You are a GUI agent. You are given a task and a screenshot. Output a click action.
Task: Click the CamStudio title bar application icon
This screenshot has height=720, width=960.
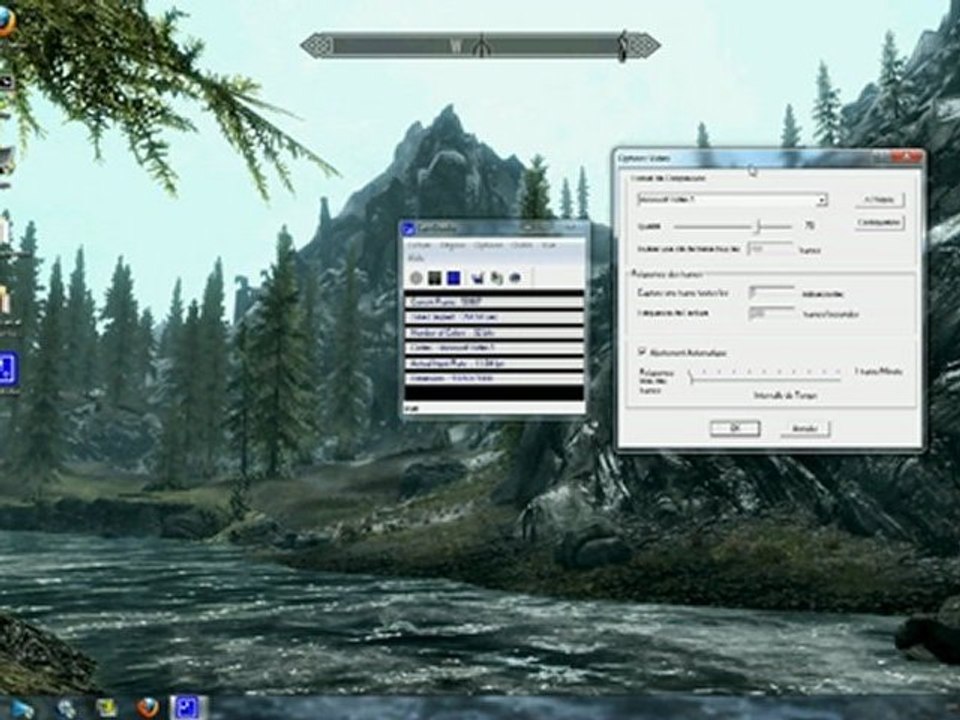tap(409, 229)
